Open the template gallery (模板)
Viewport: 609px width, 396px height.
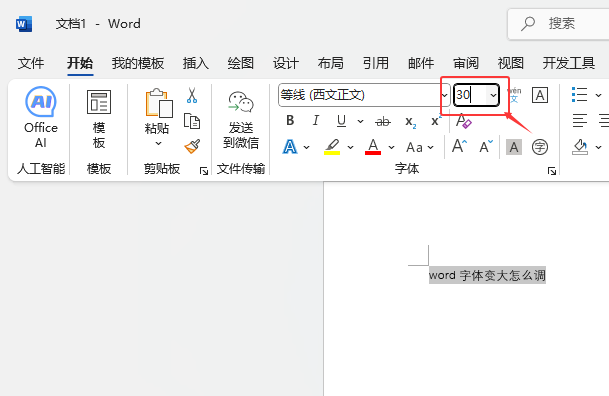coord(99,119)
